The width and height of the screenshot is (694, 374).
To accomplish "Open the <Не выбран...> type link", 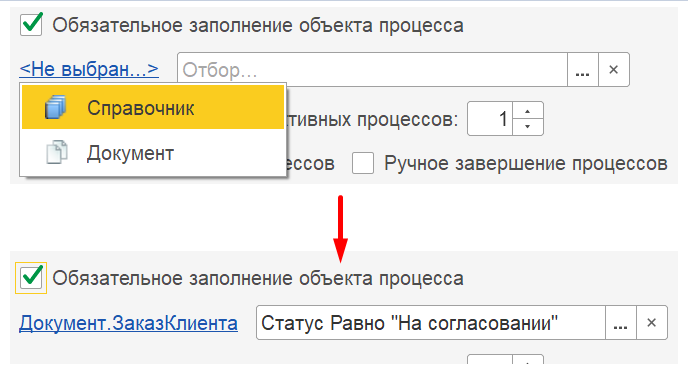I will [x=89, y=69].
